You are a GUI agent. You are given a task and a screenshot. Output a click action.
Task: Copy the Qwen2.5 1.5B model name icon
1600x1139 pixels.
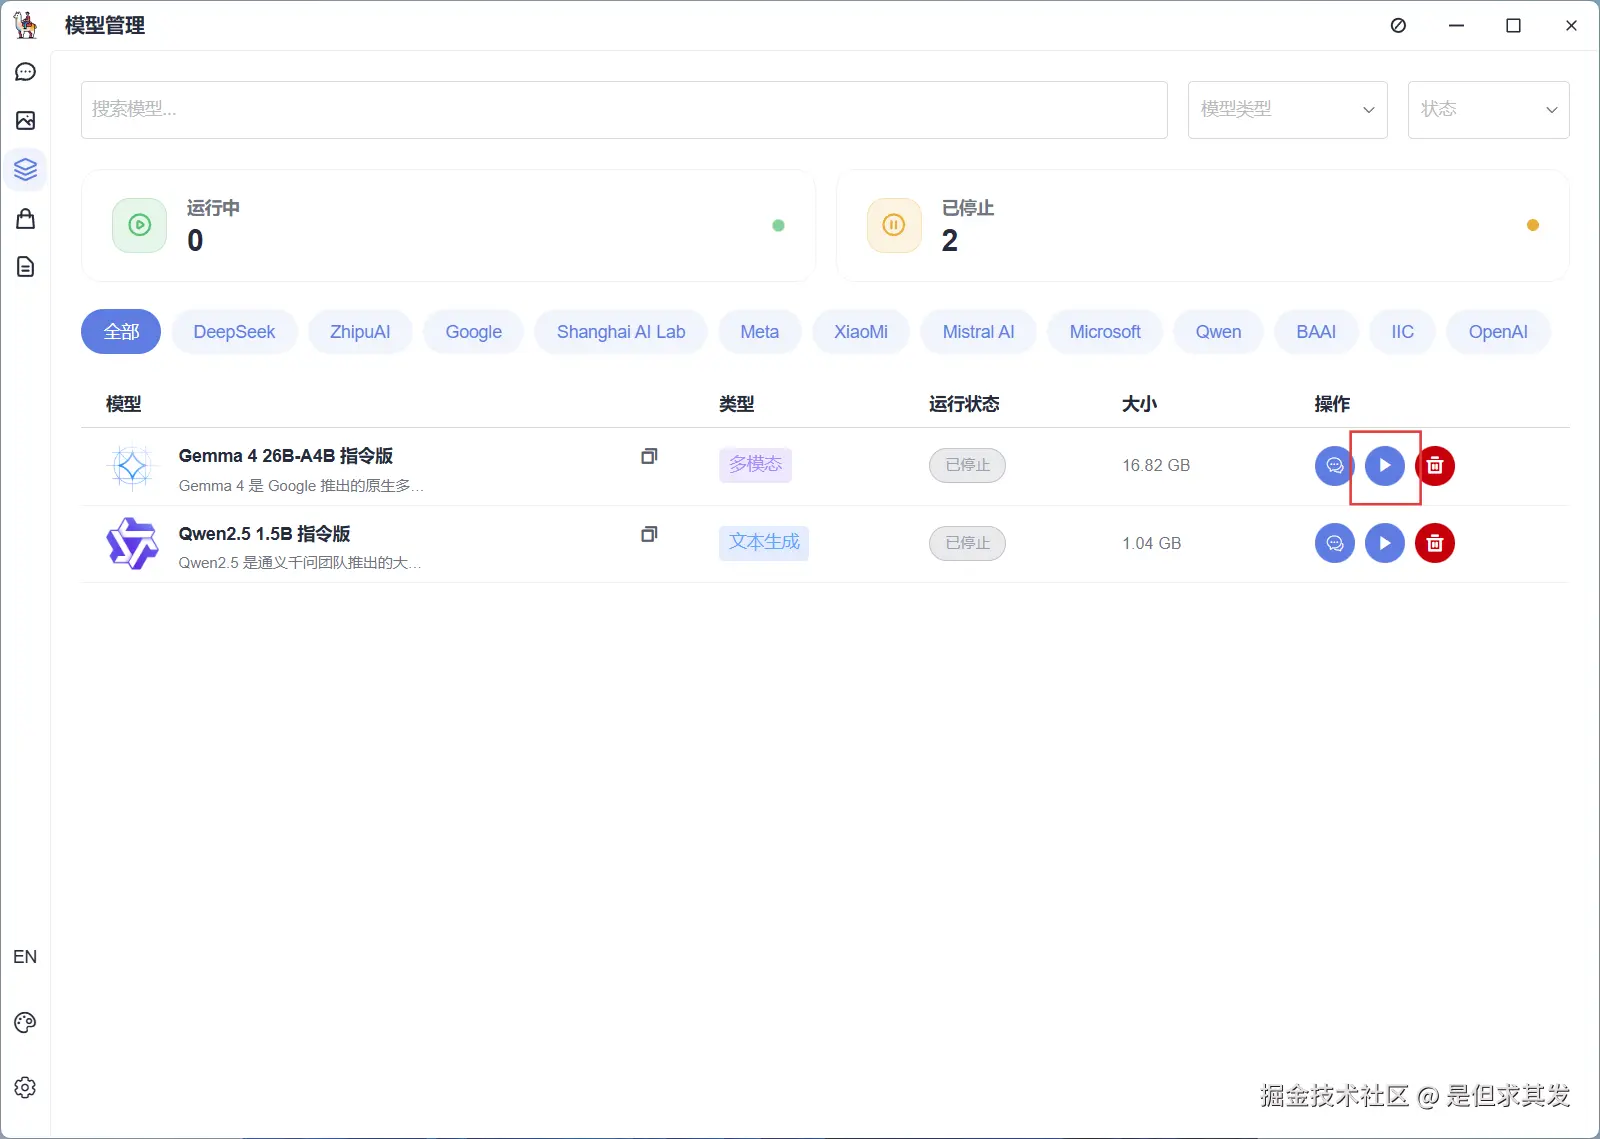tap(648, 534)
